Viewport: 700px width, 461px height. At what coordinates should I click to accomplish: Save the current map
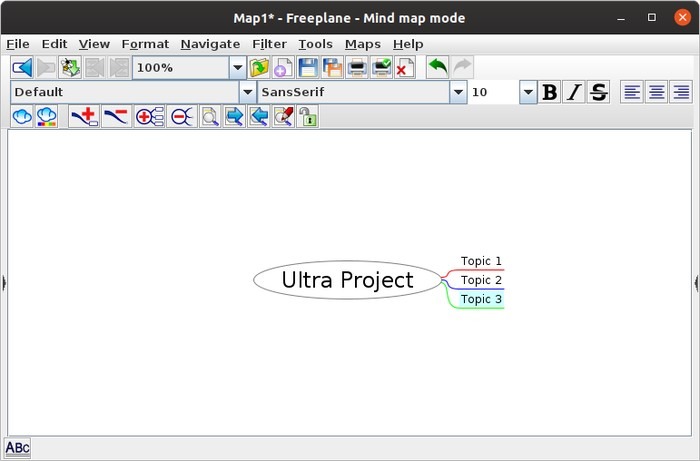[308, 68]
